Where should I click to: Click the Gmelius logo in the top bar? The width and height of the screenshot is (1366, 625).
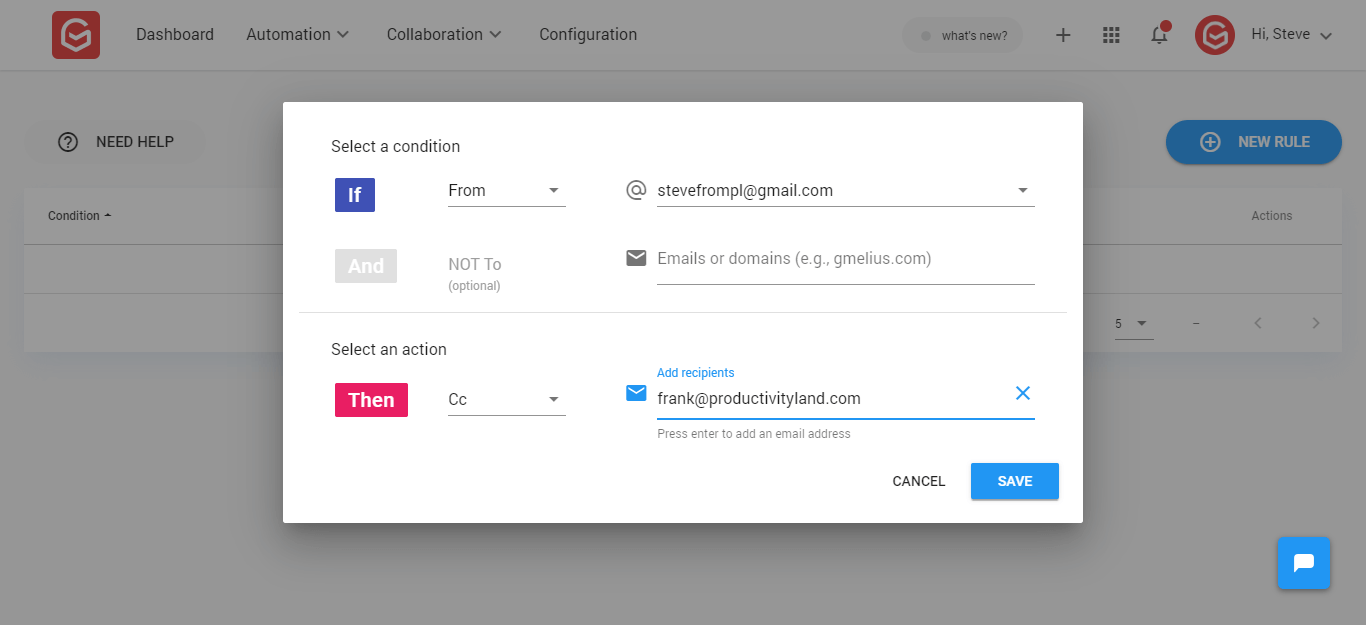pos(75,34)
